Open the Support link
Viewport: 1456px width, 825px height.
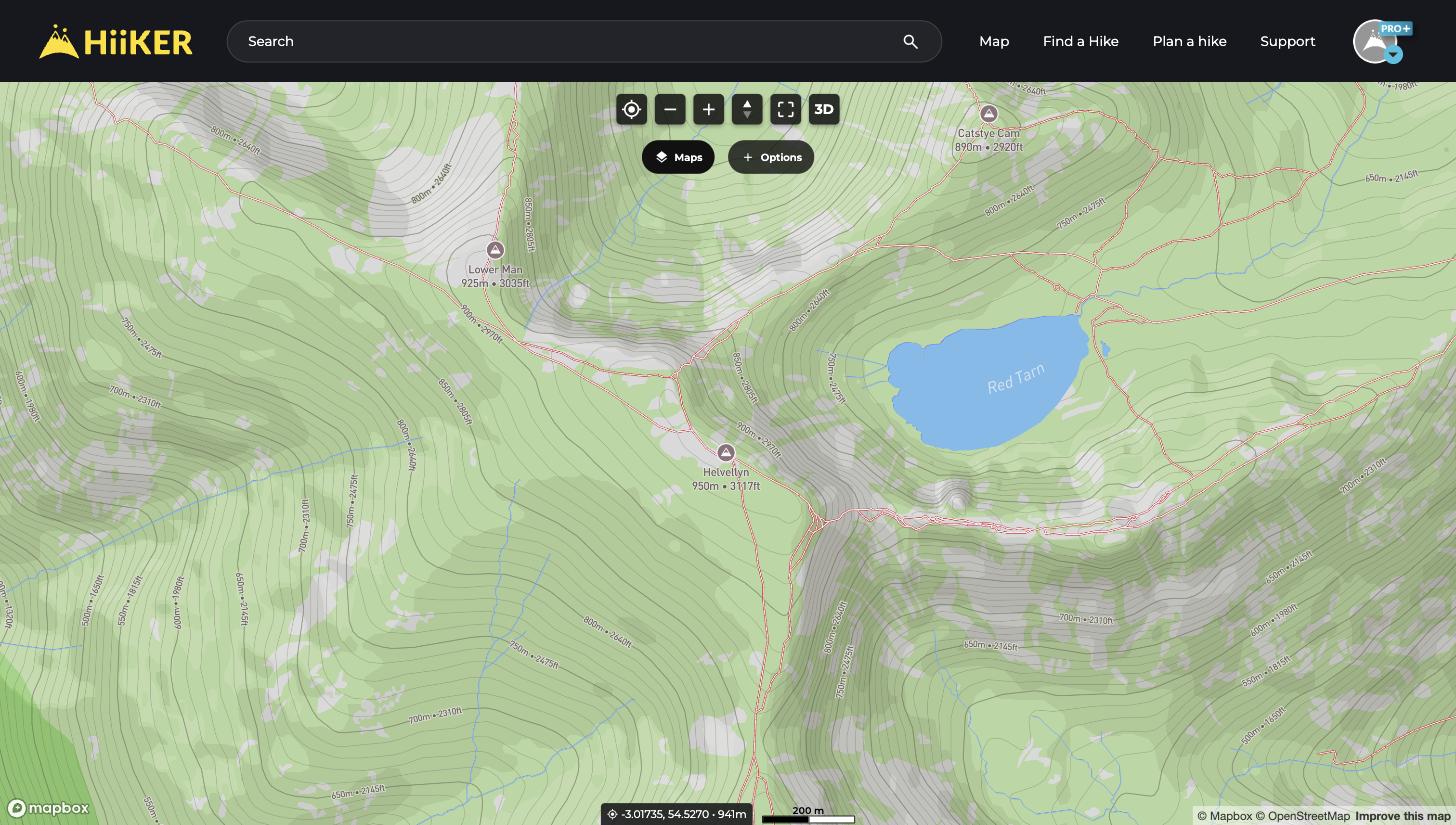(x=1287, y=41)
